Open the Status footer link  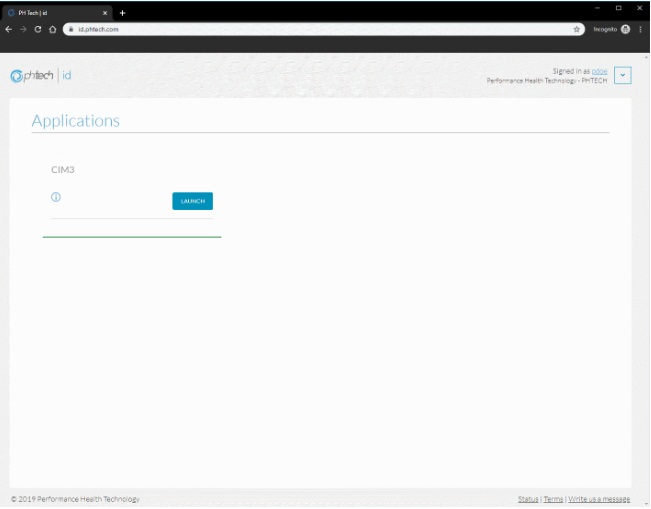pos(528,499)
